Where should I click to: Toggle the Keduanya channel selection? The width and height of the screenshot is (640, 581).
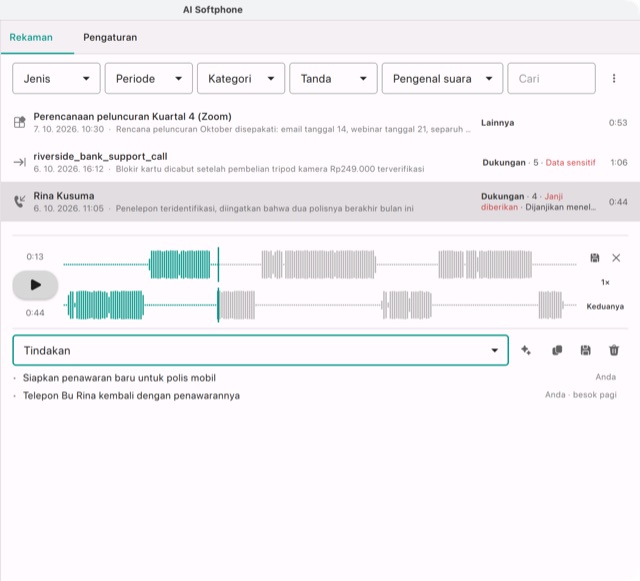point(605,307)
